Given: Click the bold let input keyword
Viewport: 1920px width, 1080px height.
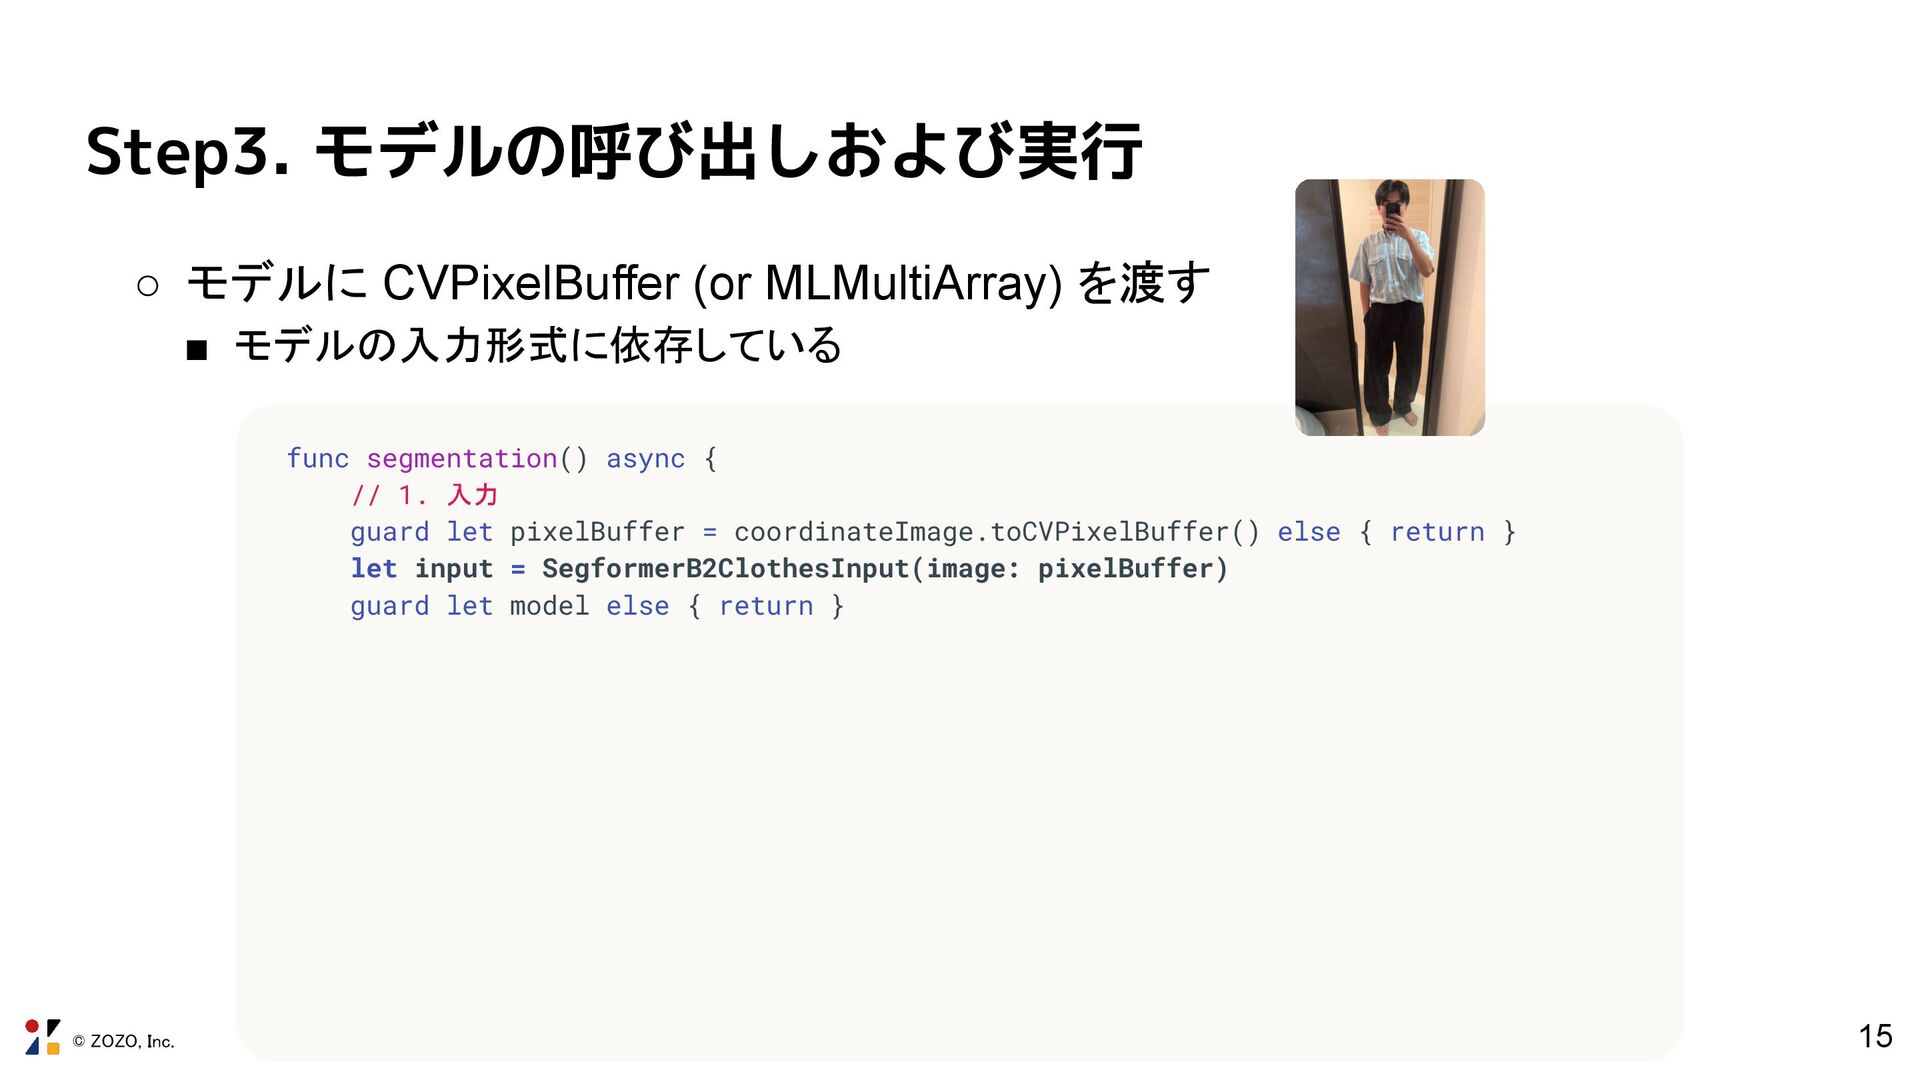Looking at the screenshot, I should click(422, 569).
